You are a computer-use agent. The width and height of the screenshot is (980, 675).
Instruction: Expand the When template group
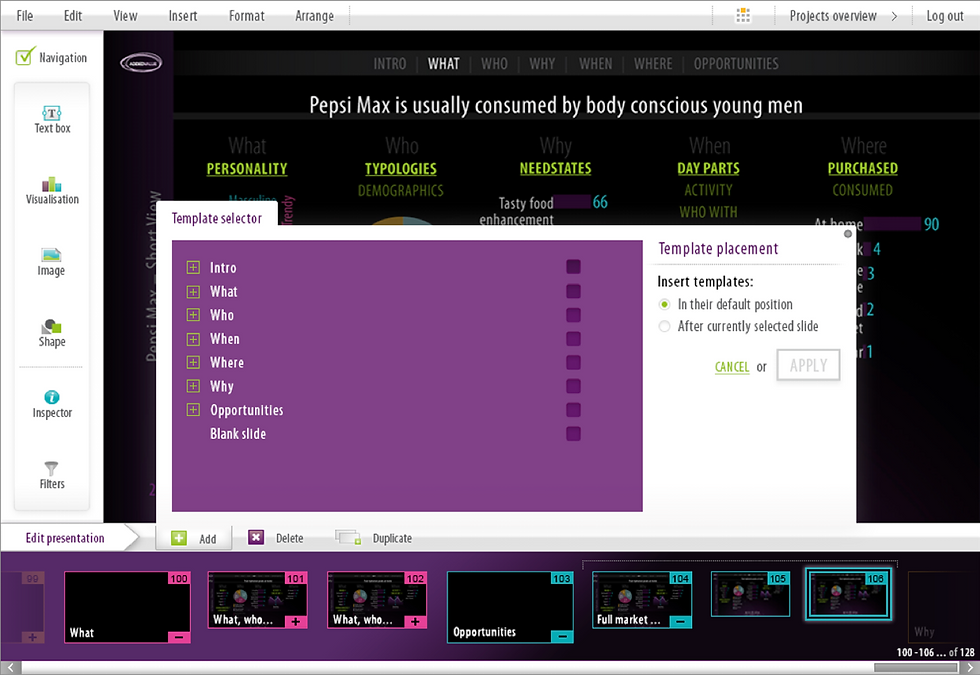(x=193, y=339)
